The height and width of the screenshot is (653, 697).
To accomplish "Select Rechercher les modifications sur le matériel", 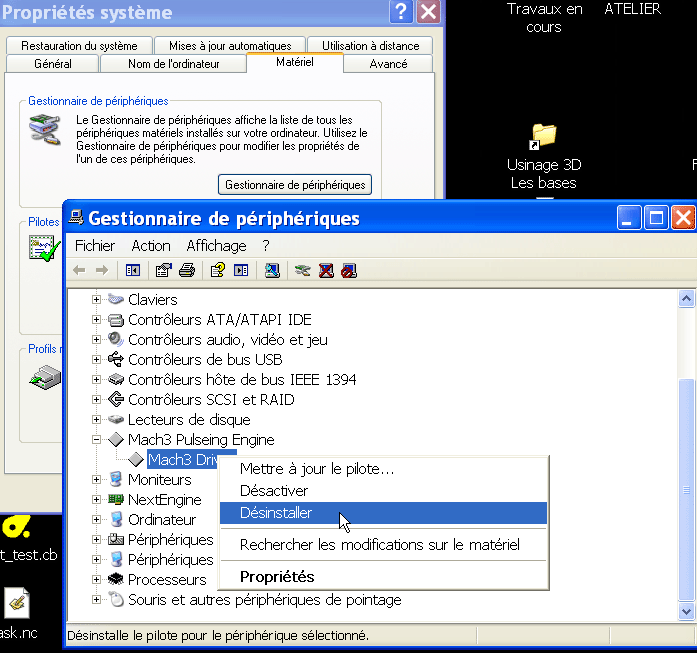I will point(383,545).
